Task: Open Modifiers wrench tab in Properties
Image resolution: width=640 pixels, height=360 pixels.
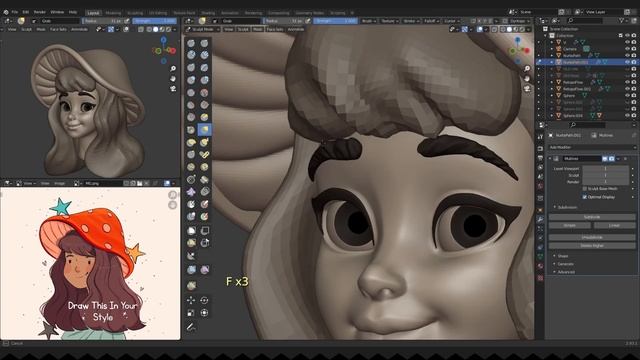Action: pos(540,219)
